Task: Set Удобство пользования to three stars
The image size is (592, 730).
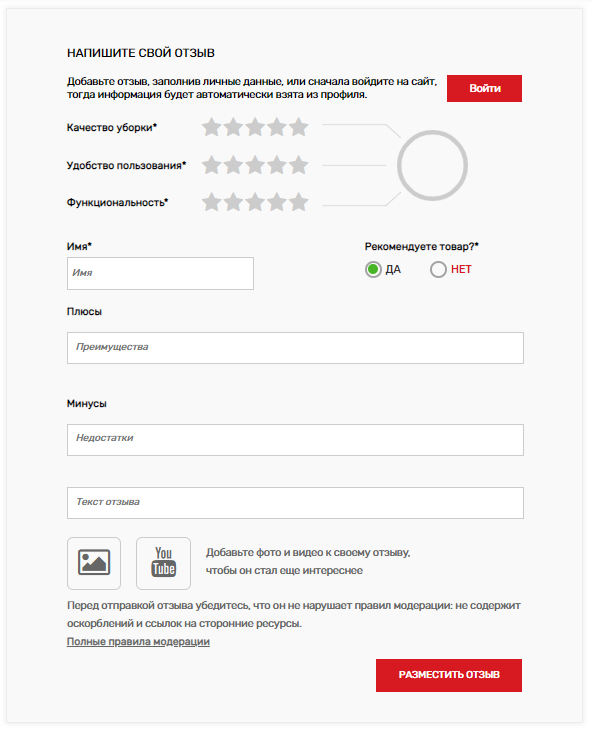Action: [255, 165]
